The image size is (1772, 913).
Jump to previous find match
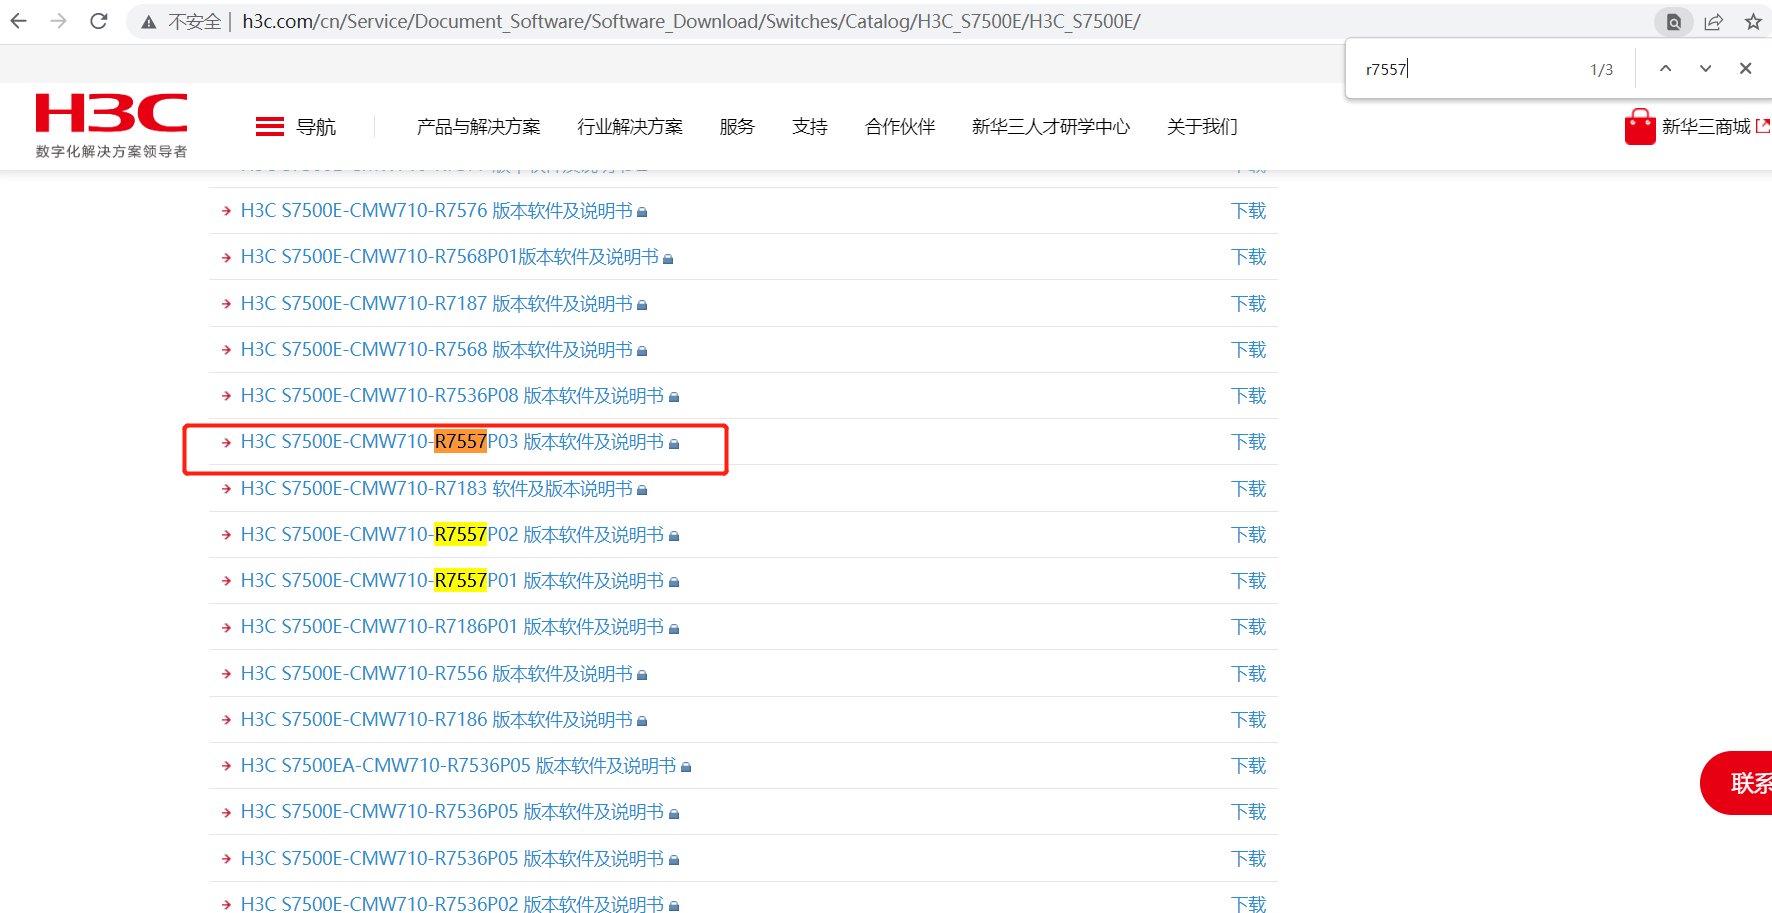pyautogui.click(x=1665, y=69)
